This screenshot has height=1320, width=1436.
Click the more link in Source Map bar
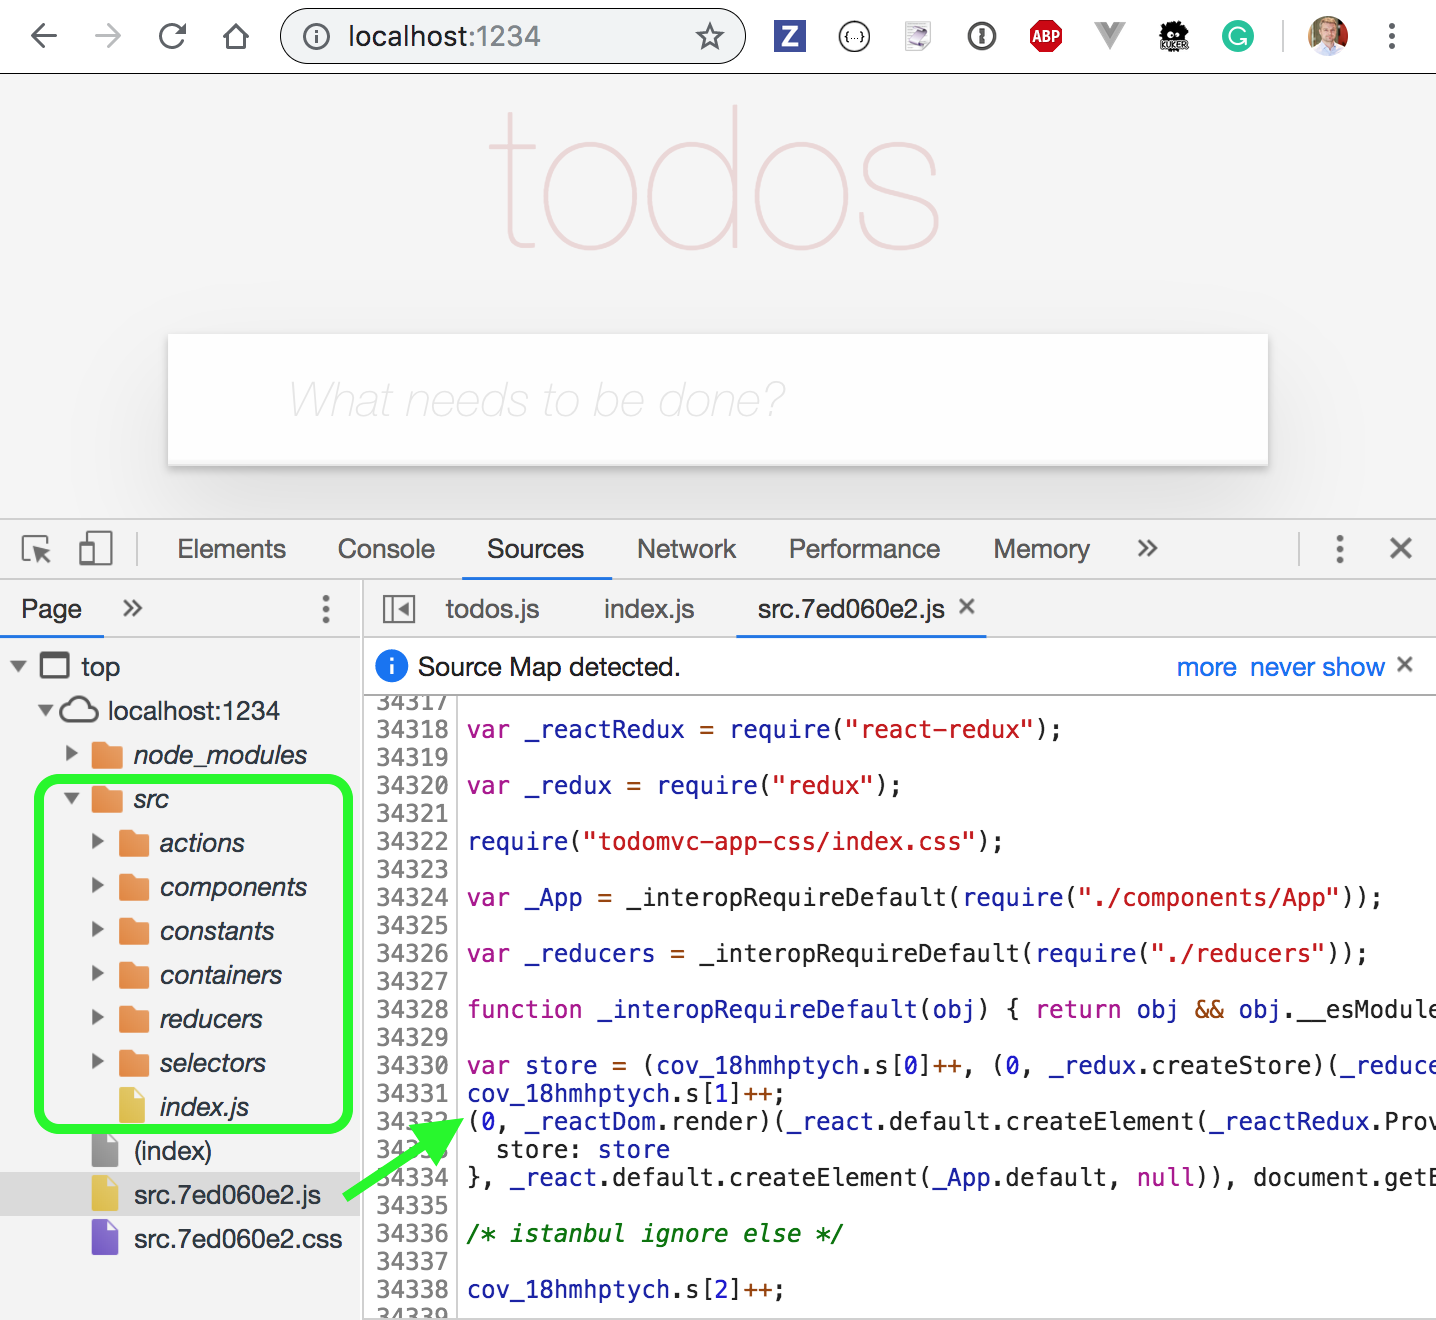click(x=1206, y=667)
